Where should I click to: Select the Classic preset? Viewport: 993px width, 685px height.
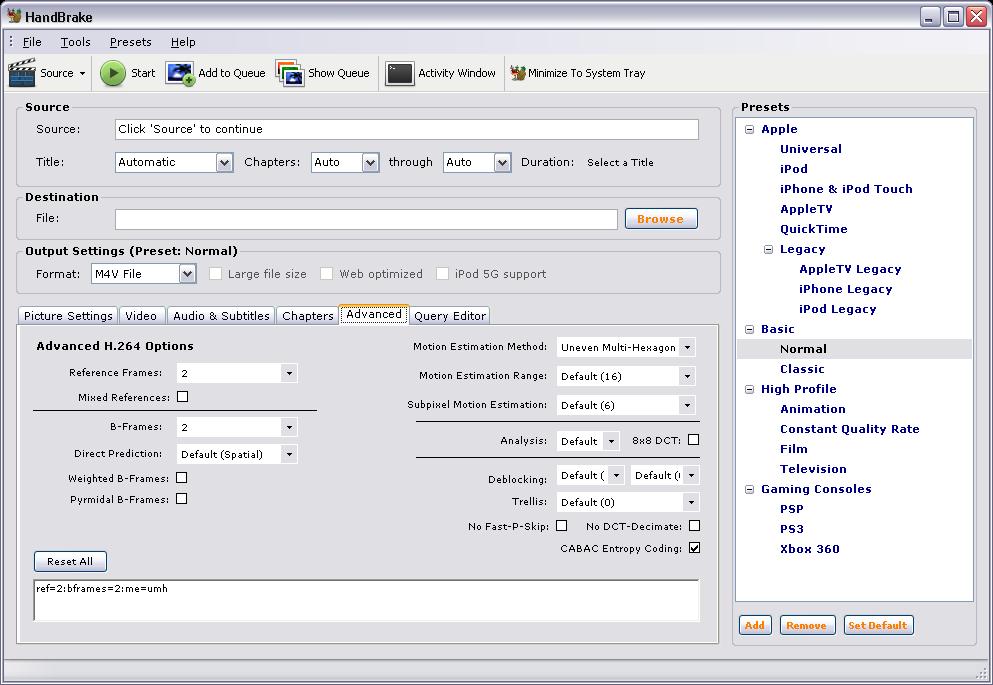coord(802,369)
